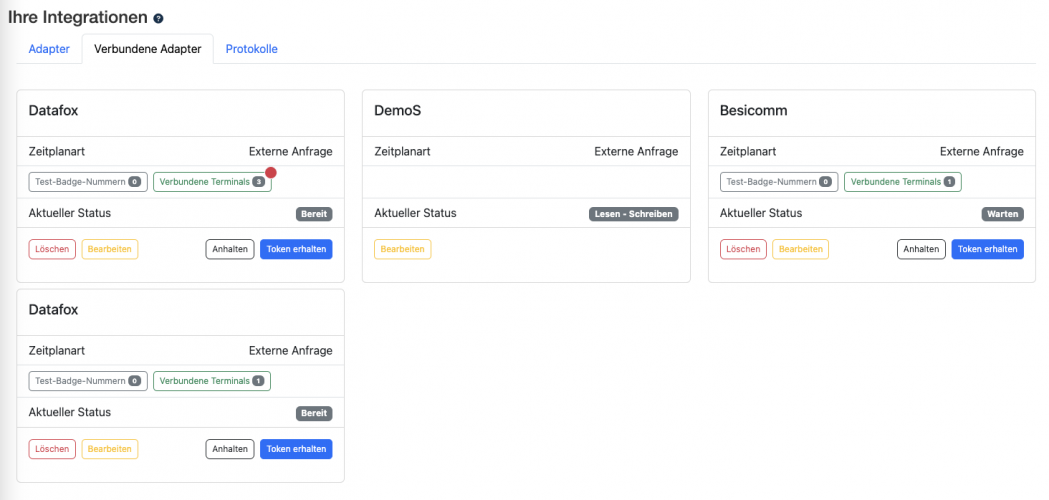Open Test-Badge-Nummern on Datafox card with 1 terminal
Image resolution: width=1049 pixels, height=500 pixels.
coord(88,381)
